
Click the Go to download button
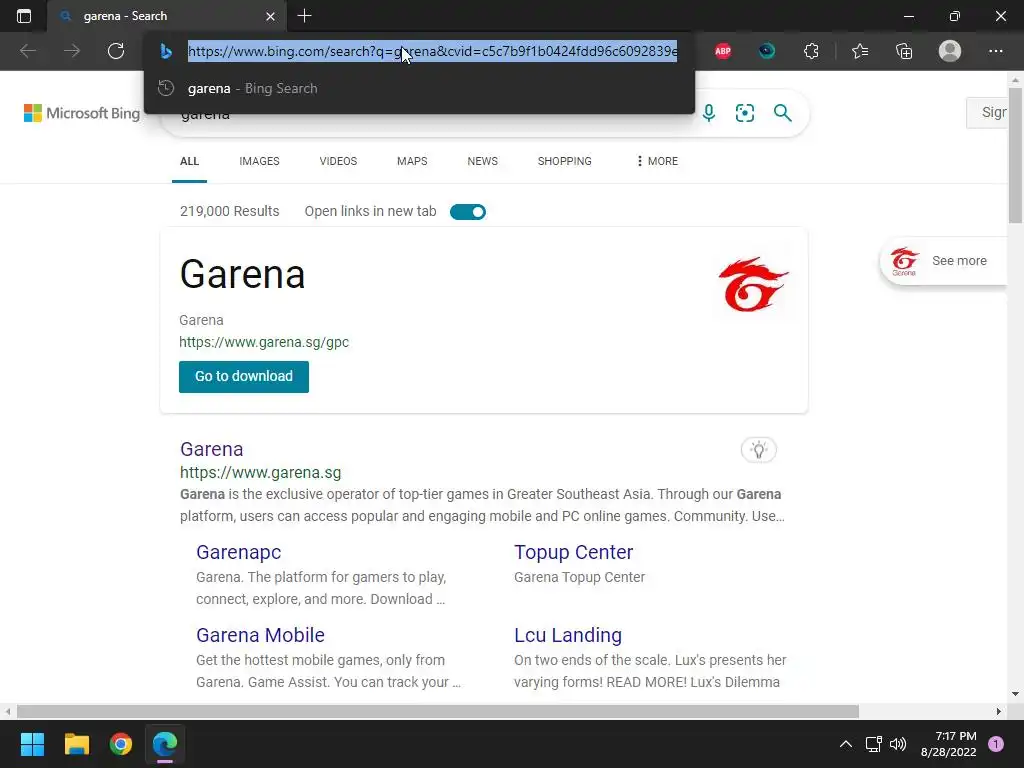244,377
